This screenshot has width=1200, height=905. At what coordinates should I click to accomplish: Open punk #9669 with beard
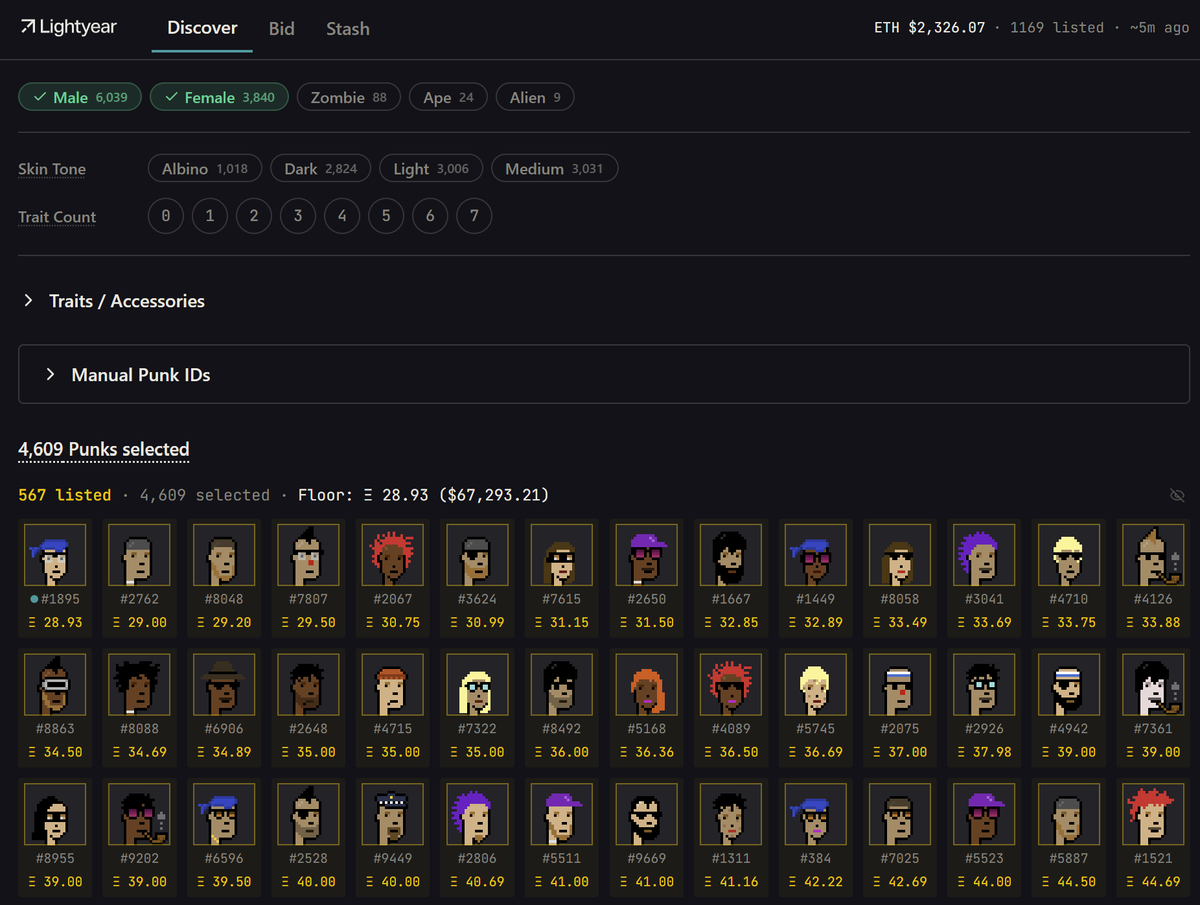(x=646, y=814)
